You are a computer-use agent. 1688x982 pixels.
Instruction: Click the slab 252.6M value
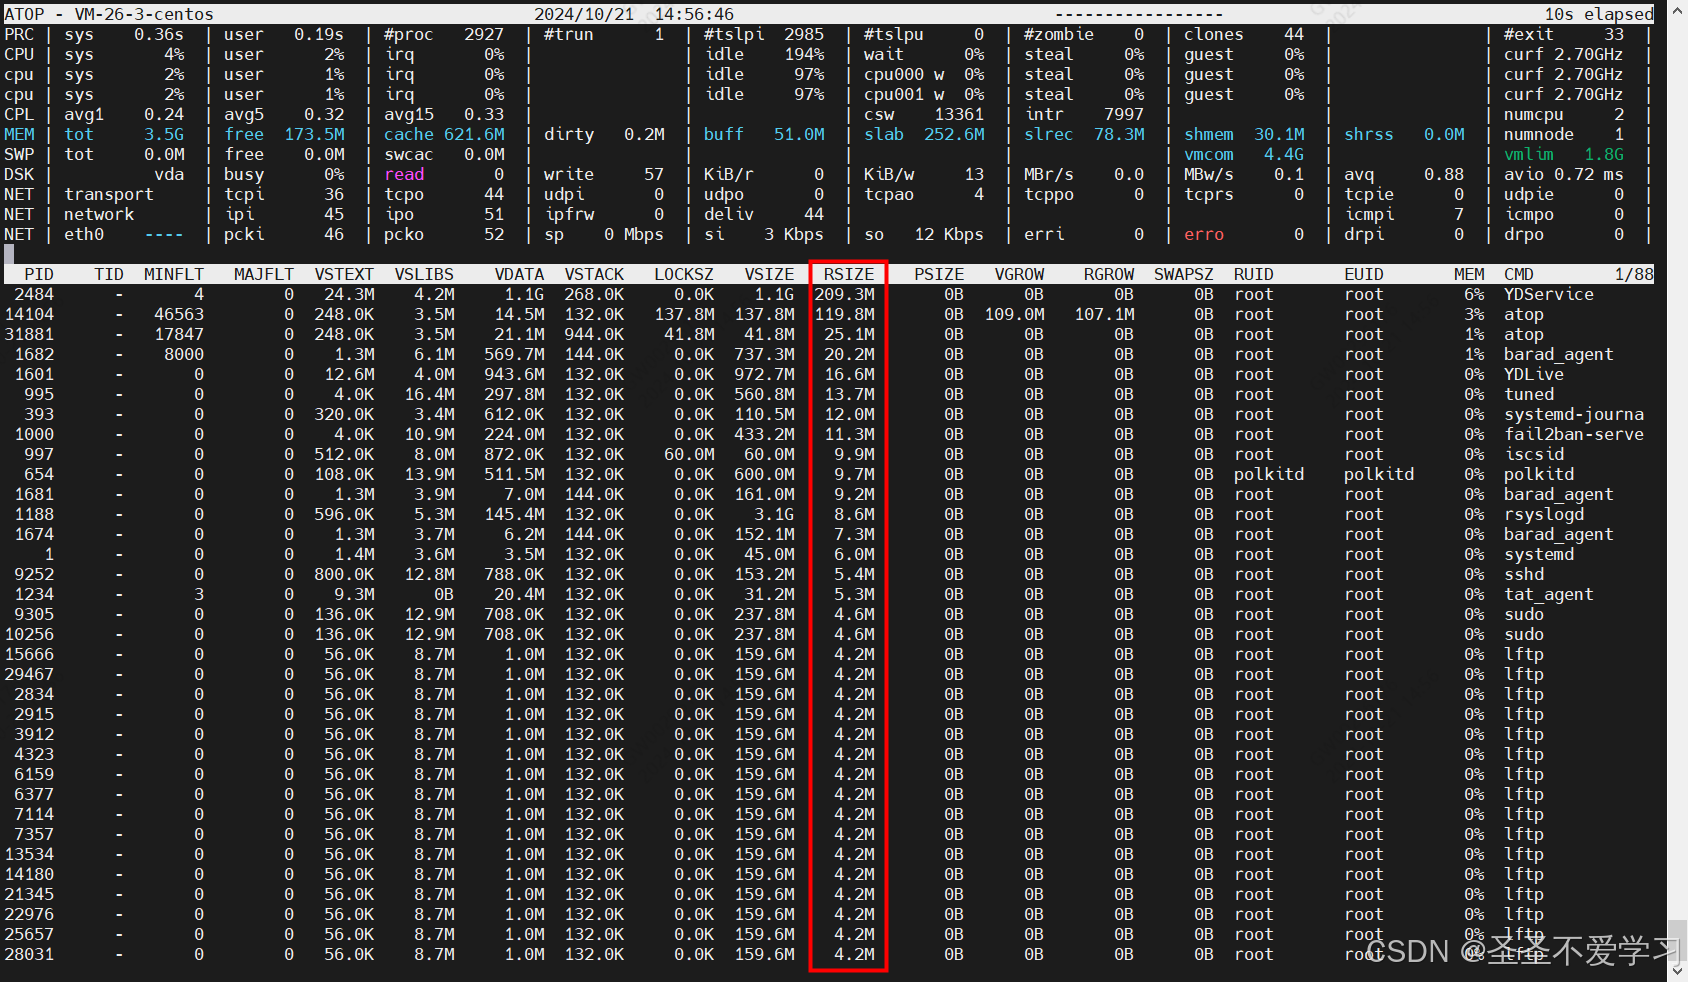pos(924,134)
